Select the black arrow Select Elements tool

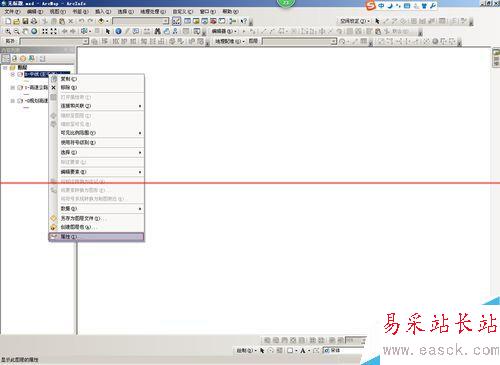tap(108, 31)
